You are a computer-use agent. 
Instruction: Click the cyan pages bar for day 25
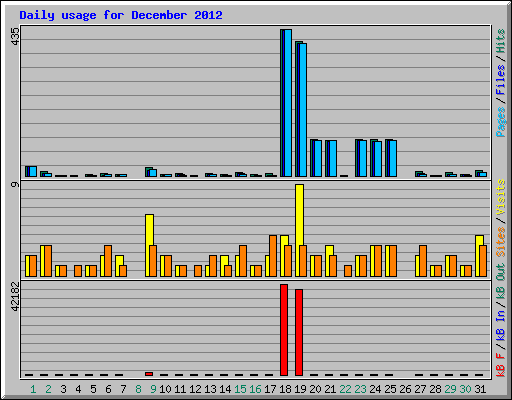click(x=393, y=158)
